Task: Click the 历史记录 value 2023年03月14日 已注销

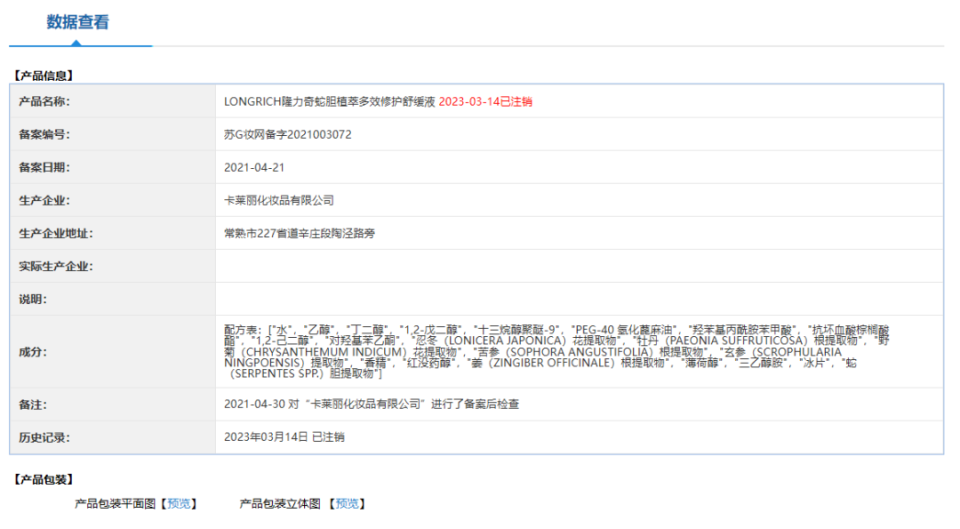Action: [284, 437]
